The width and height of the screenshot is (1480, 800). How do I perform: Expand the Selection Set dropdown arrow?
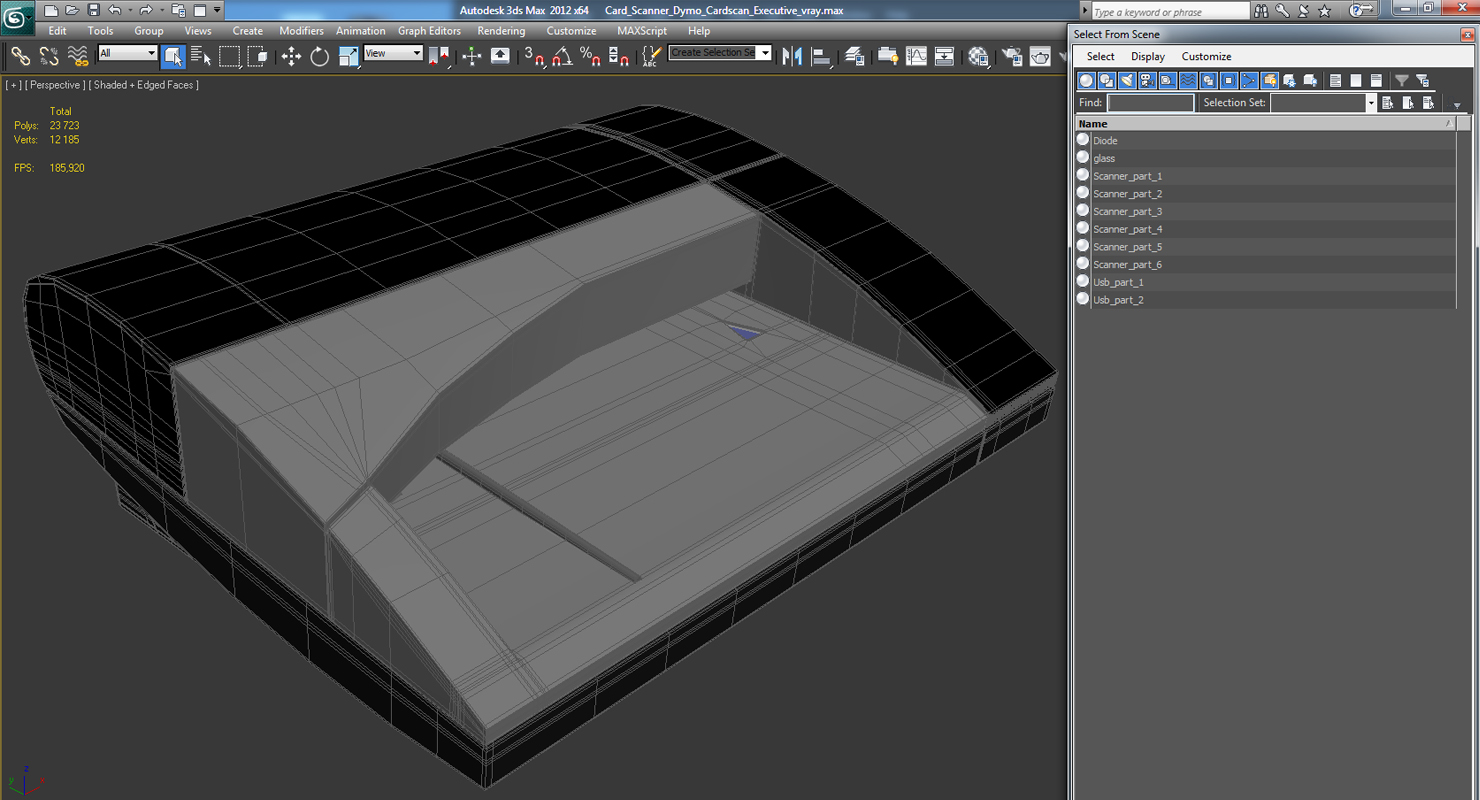coord(1370,103)
